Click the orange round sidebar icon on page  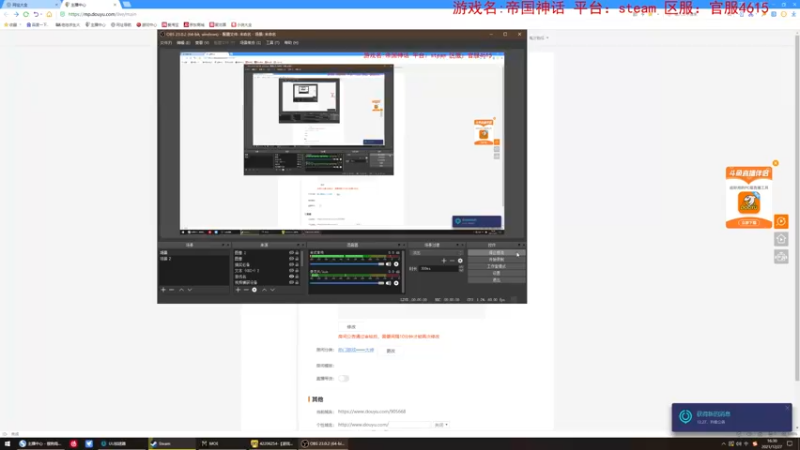781,221
